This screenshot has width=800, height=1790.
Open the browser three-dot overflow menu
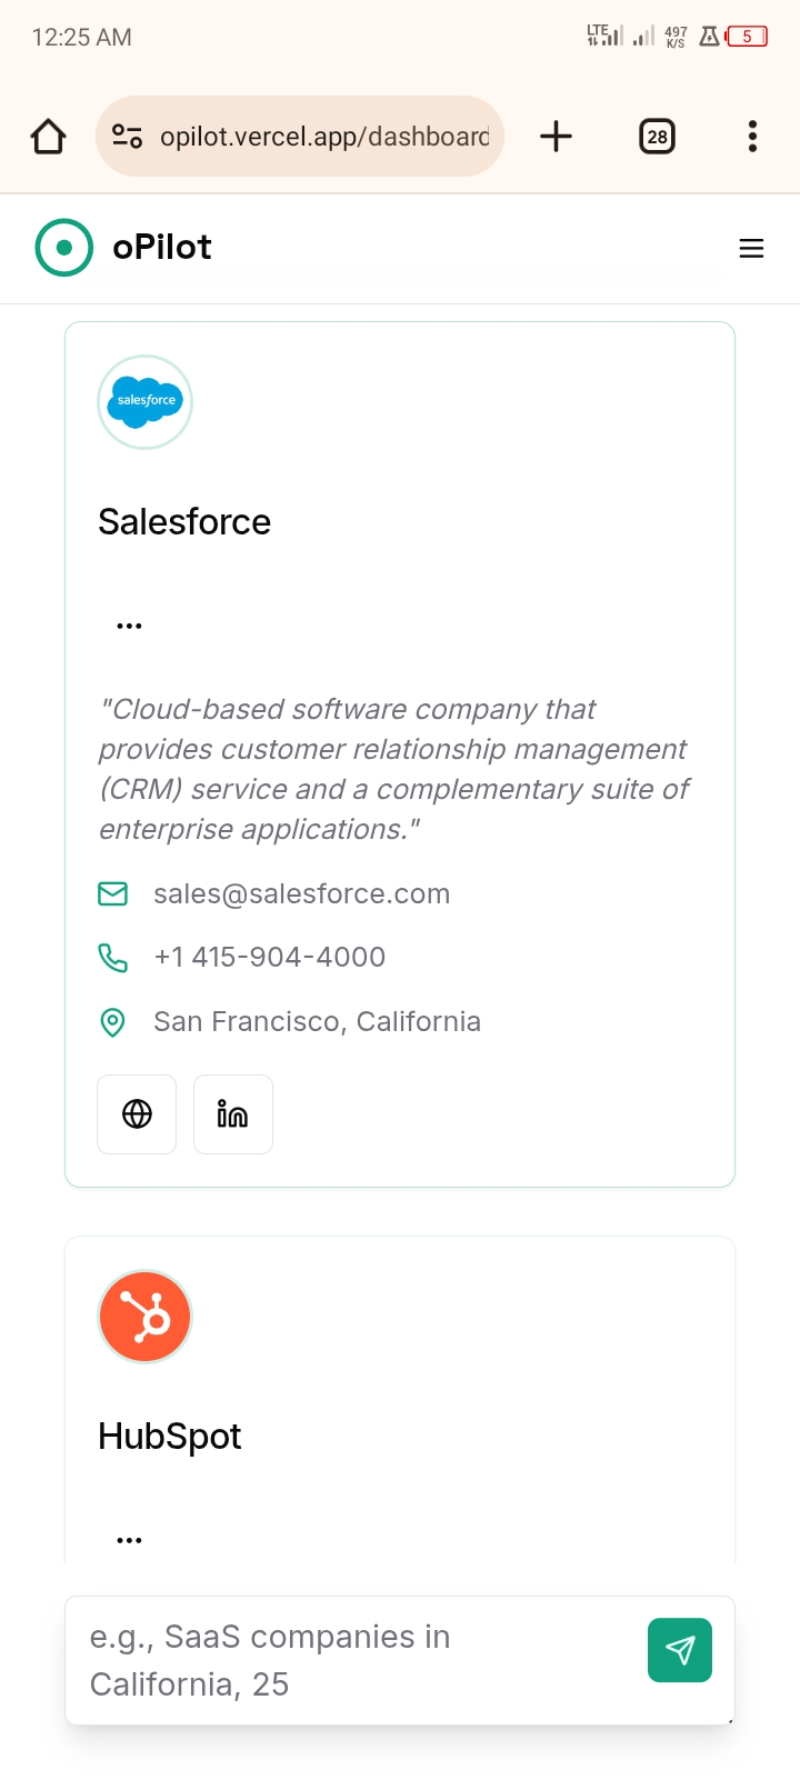pyautogui.click(x=752, y=137)
